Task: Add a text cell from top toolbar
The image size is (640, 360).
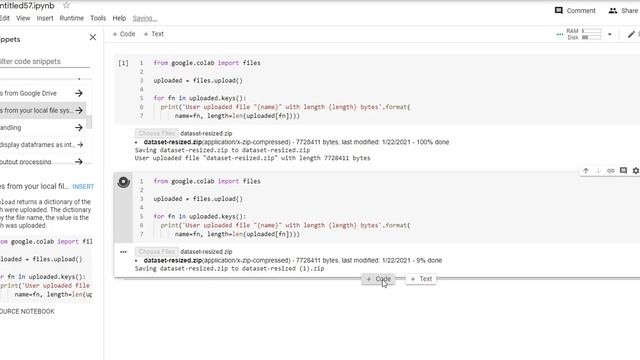Action: tap(154, 34)
